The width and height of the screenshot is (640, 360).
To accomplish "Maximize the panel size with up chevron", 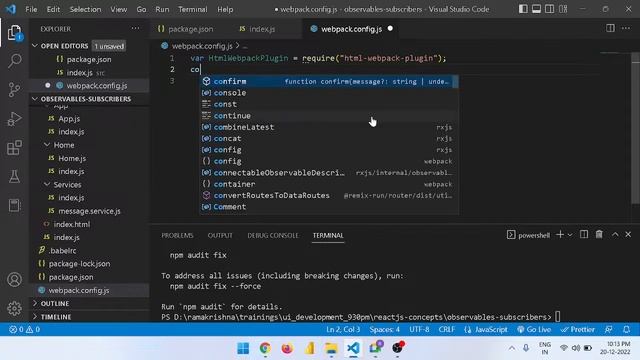I will [x=615, y=234].
